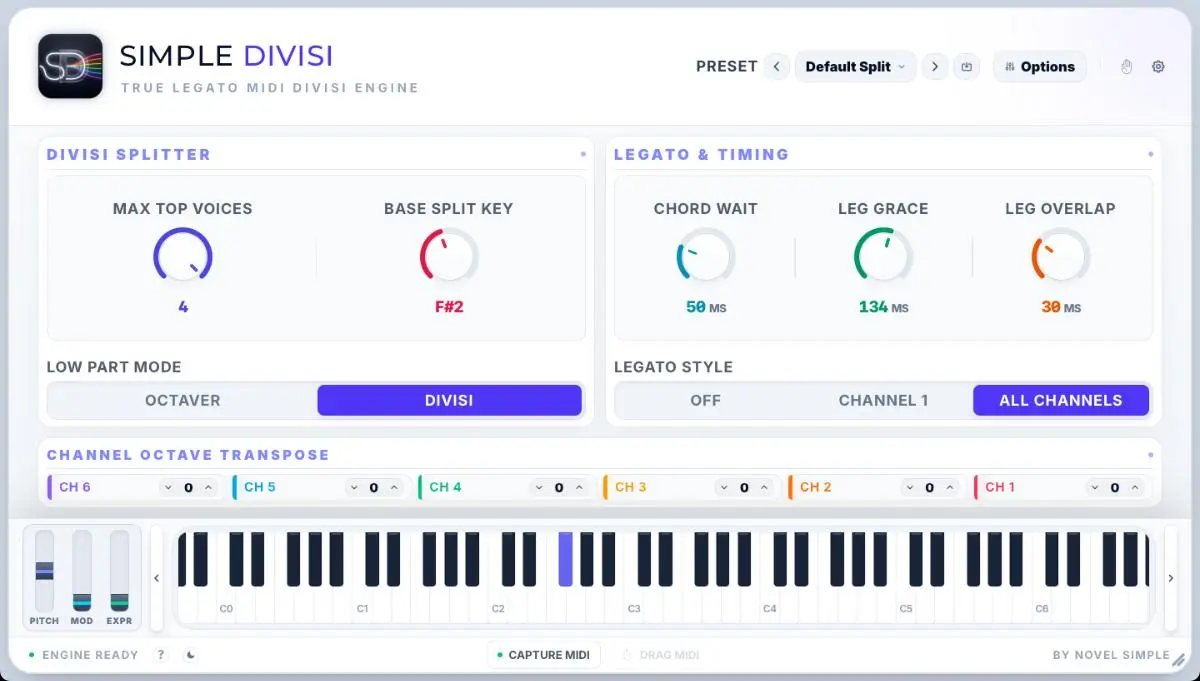Click the By Novel Simple credit
The width and height of the screenshot is (1200, 681).
click(x=1111, y=655)
